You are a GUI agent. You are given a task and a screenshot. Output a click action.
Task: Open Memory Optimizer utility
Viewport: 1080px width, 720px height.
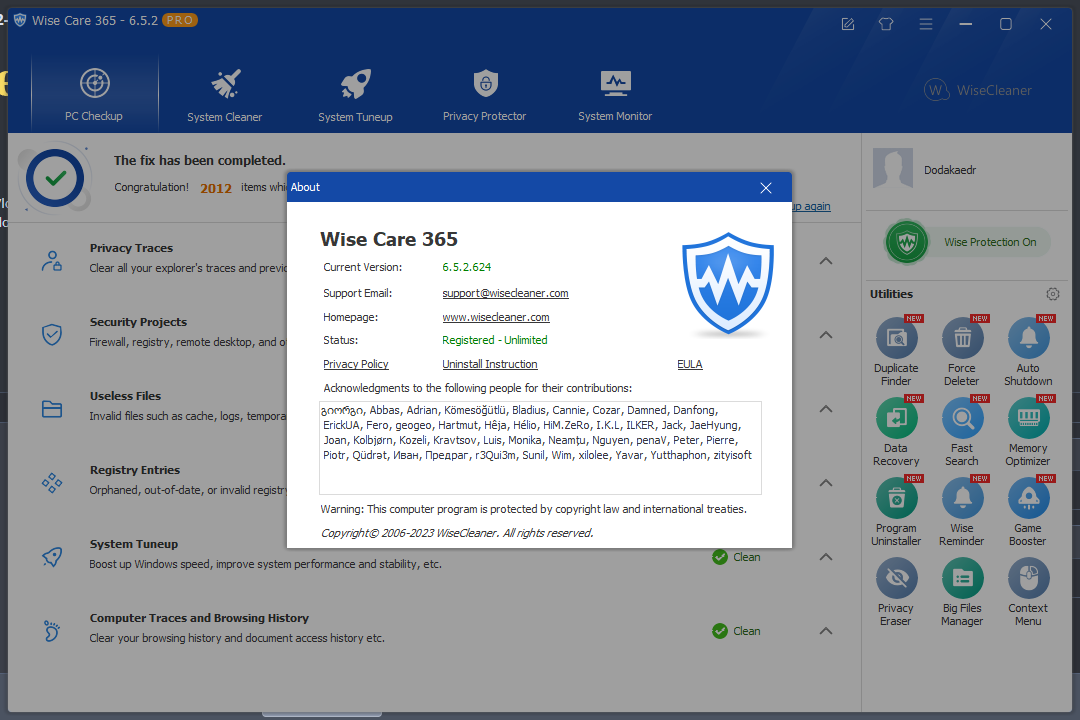pyautogui.click(x=1028, y=431)
